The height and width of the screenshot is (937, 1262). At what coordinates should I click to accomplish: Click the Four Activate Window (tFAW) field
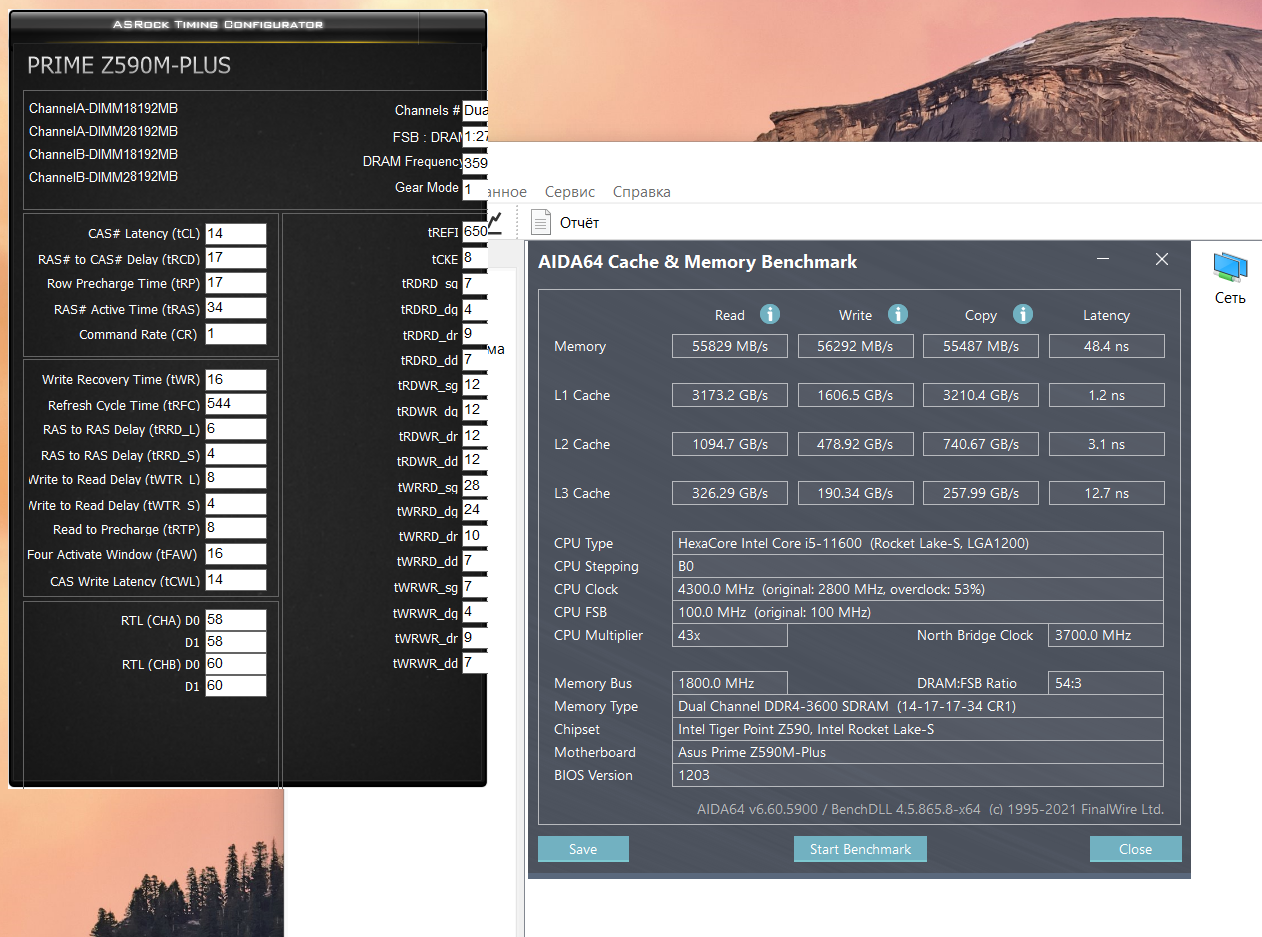236,554
